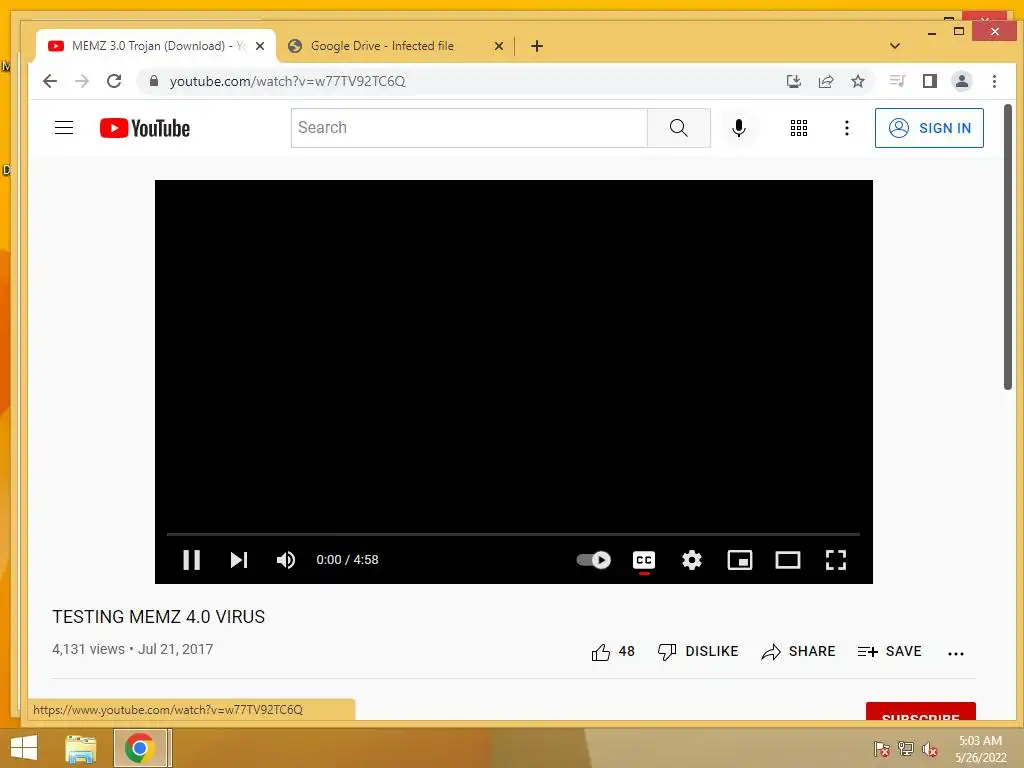Click the YouTube logo
Image resolution: width=1024 pixels, height=768 pixels.
145,128
